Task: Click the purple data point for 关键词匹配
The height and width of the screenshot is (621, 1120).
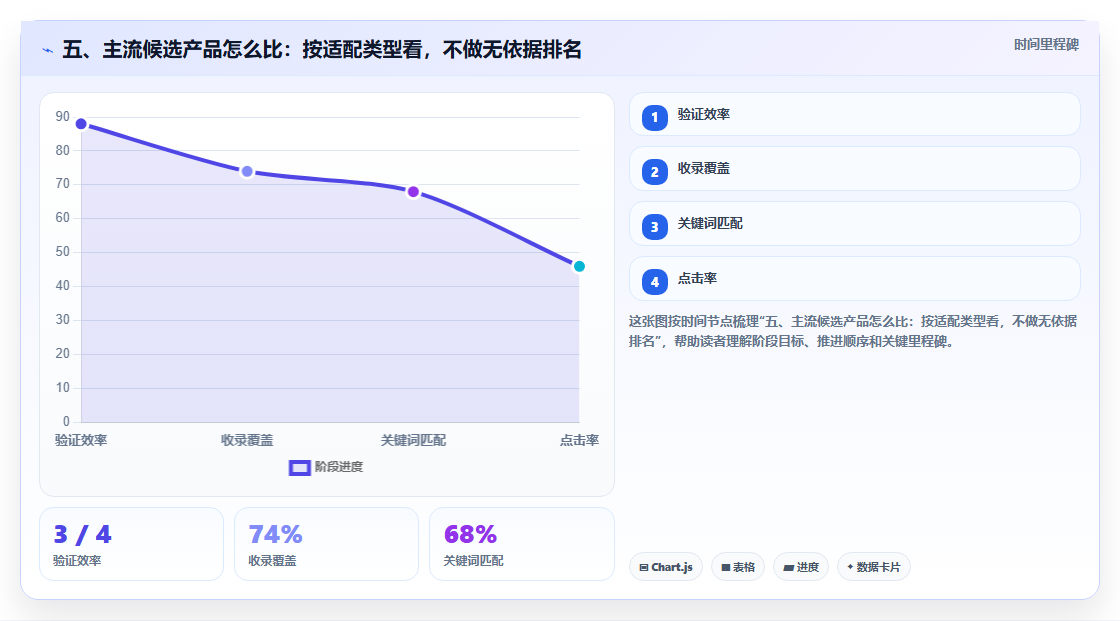Action: 413,192
